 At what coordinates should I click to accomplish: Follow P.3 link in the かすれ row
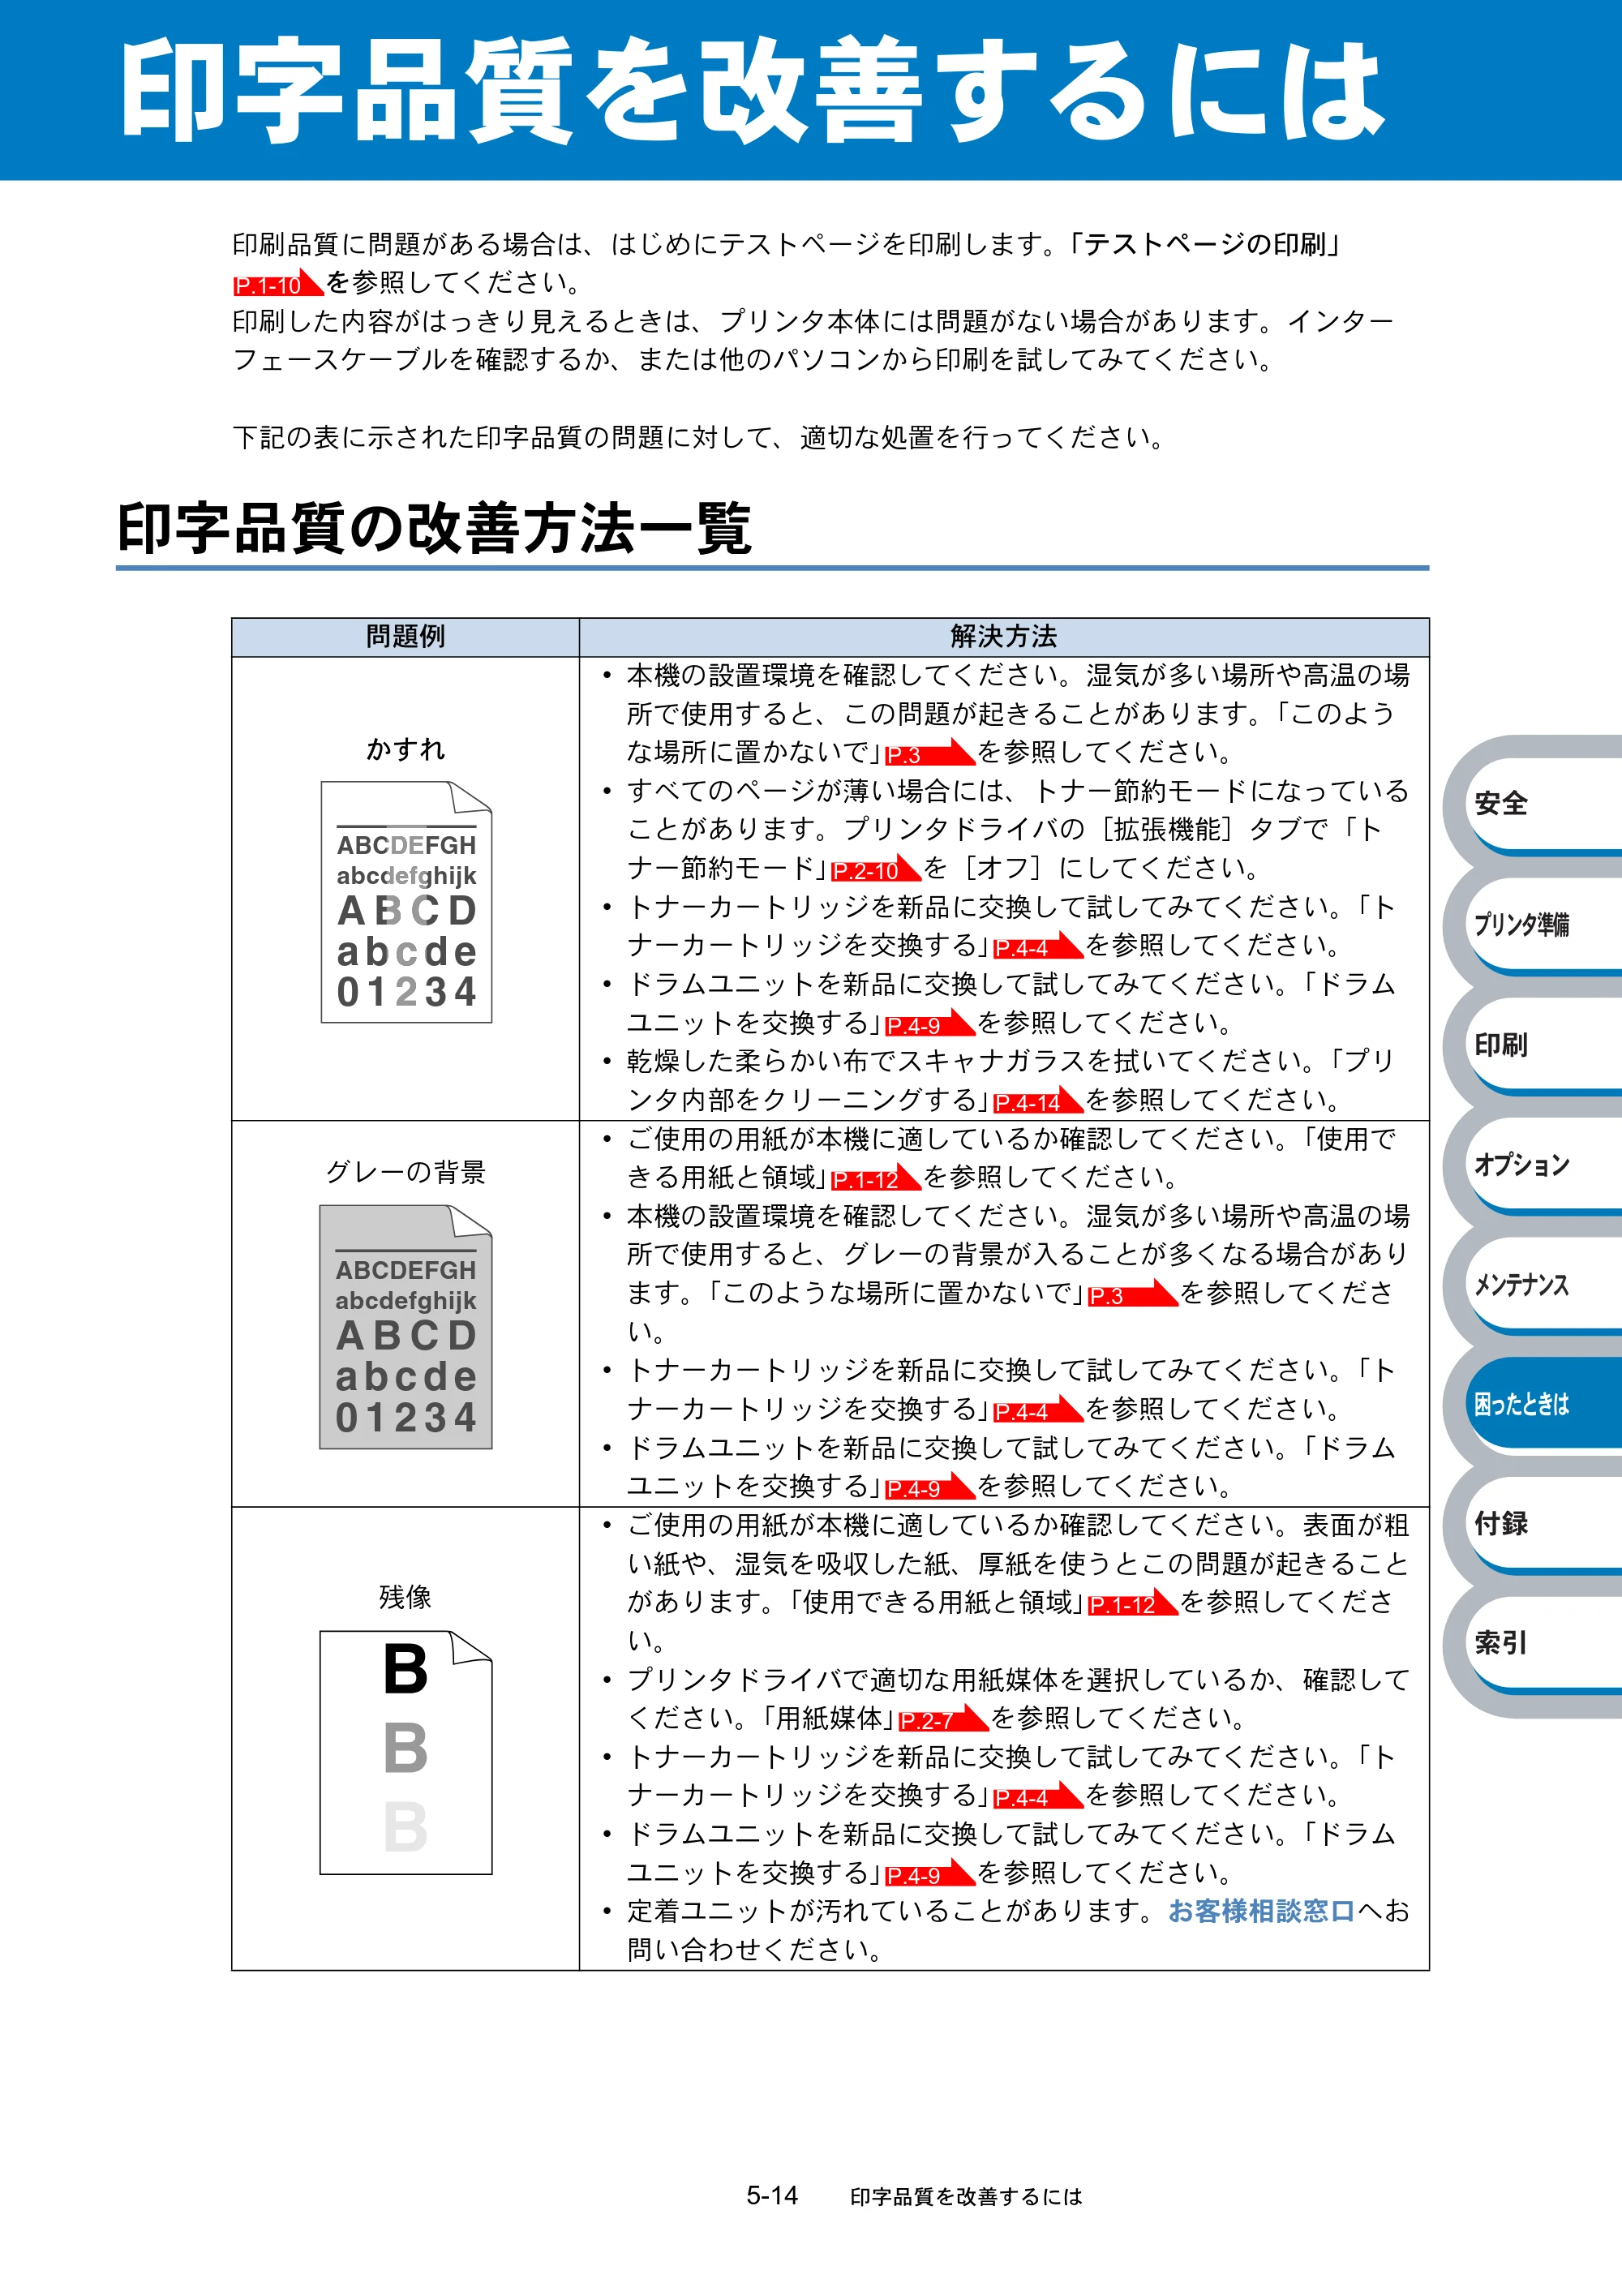click(x=930, y=753)
